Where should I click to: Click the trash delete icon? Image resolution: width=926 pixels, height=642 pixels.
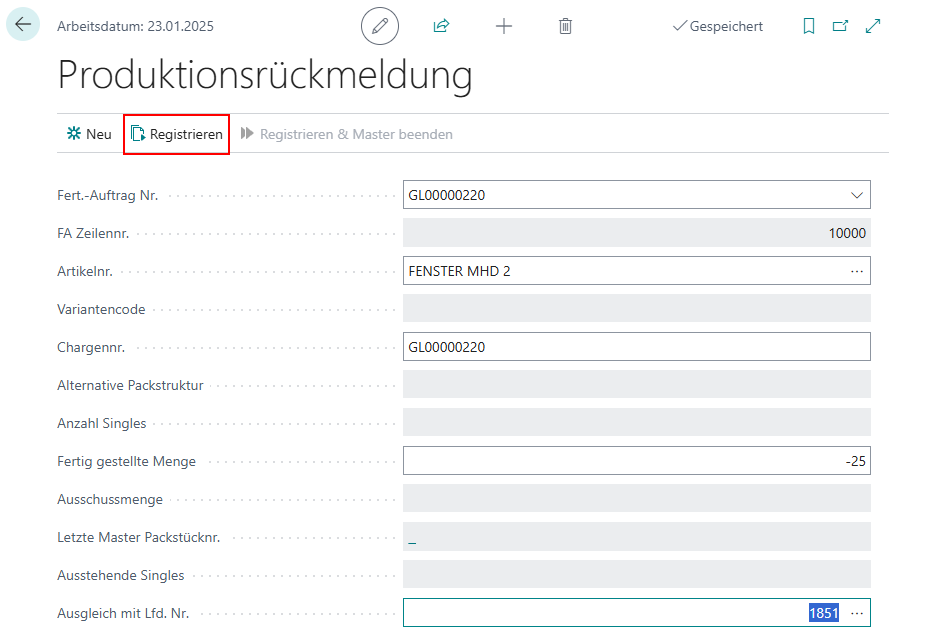click(x=565, y=26)
